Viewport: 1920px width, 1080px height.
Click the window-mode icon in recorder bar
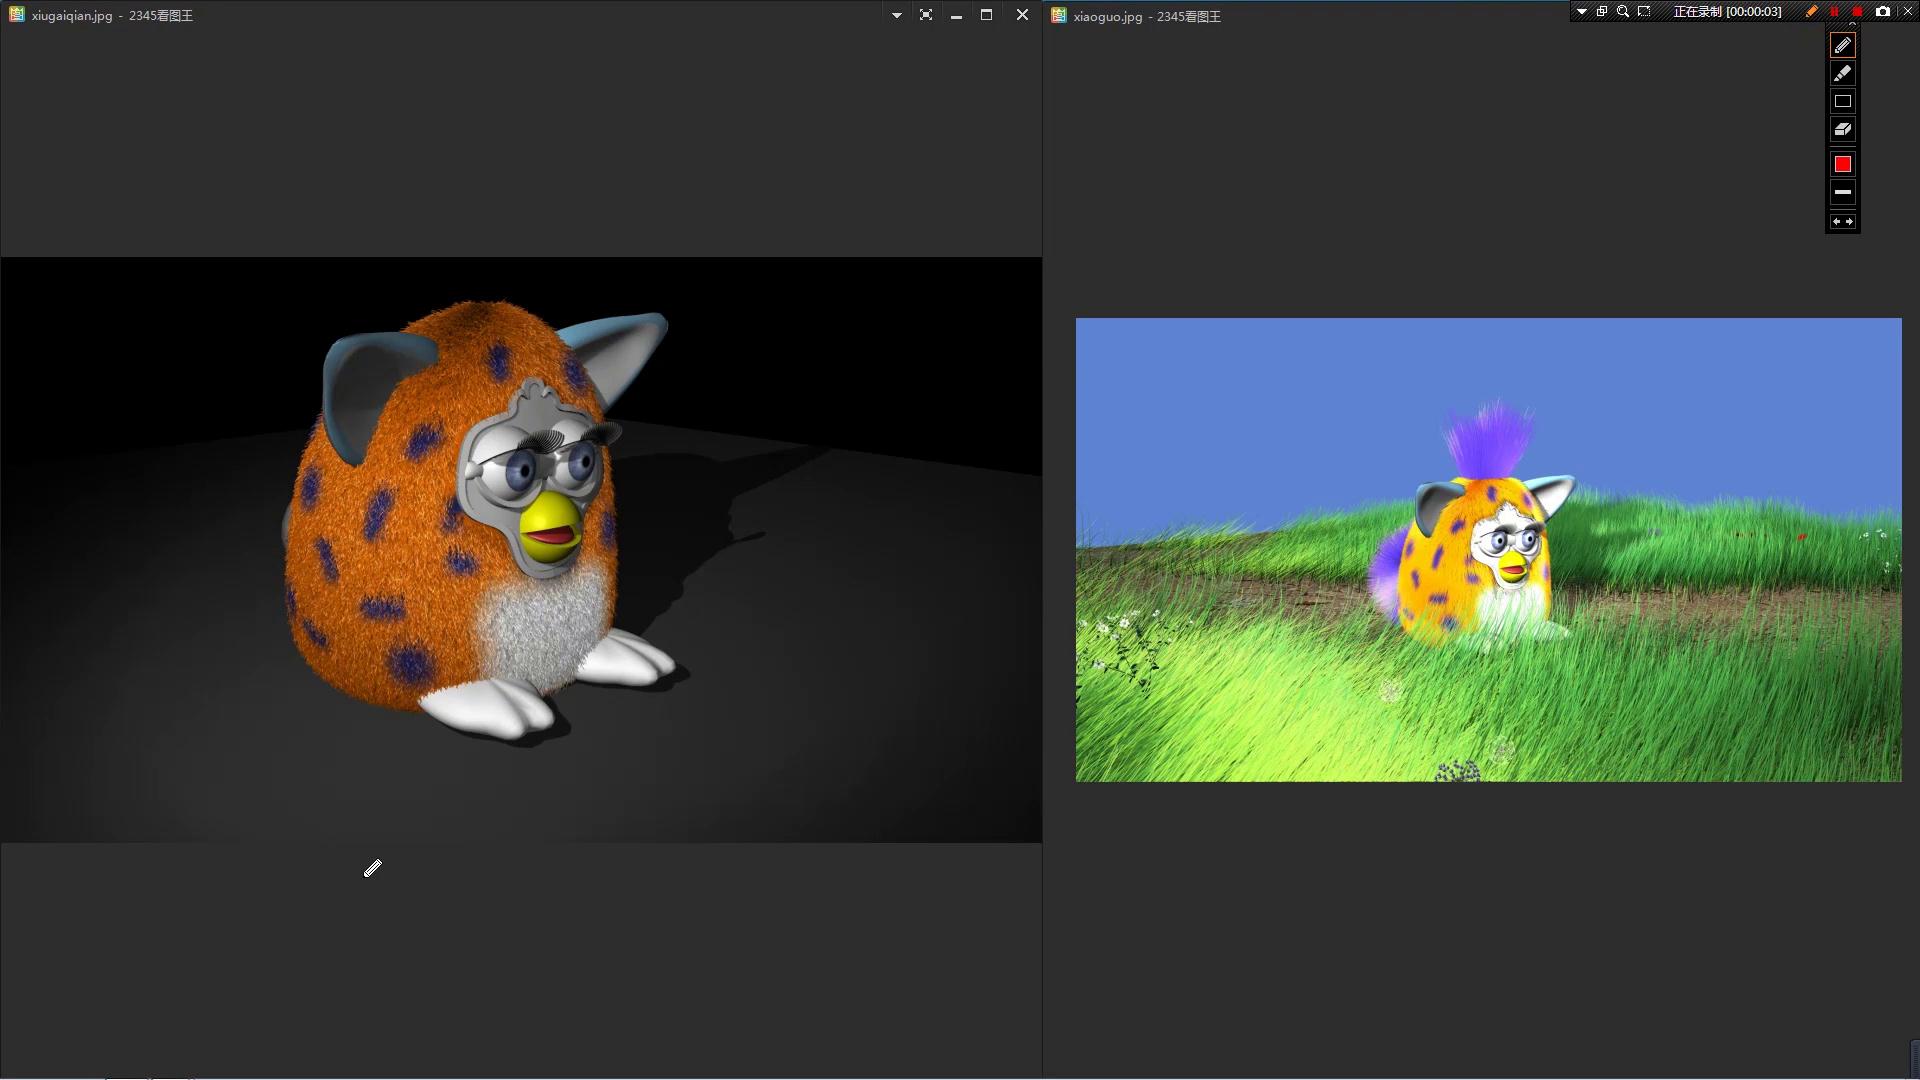(1602, 12)
